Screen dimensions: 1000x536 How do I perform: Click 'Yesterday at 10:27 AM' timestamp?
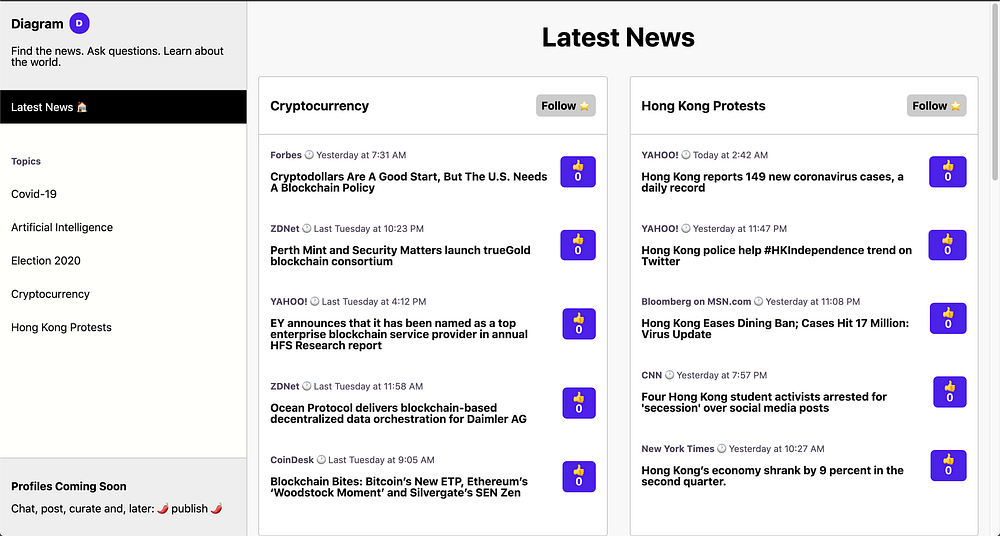coord(776,449)
